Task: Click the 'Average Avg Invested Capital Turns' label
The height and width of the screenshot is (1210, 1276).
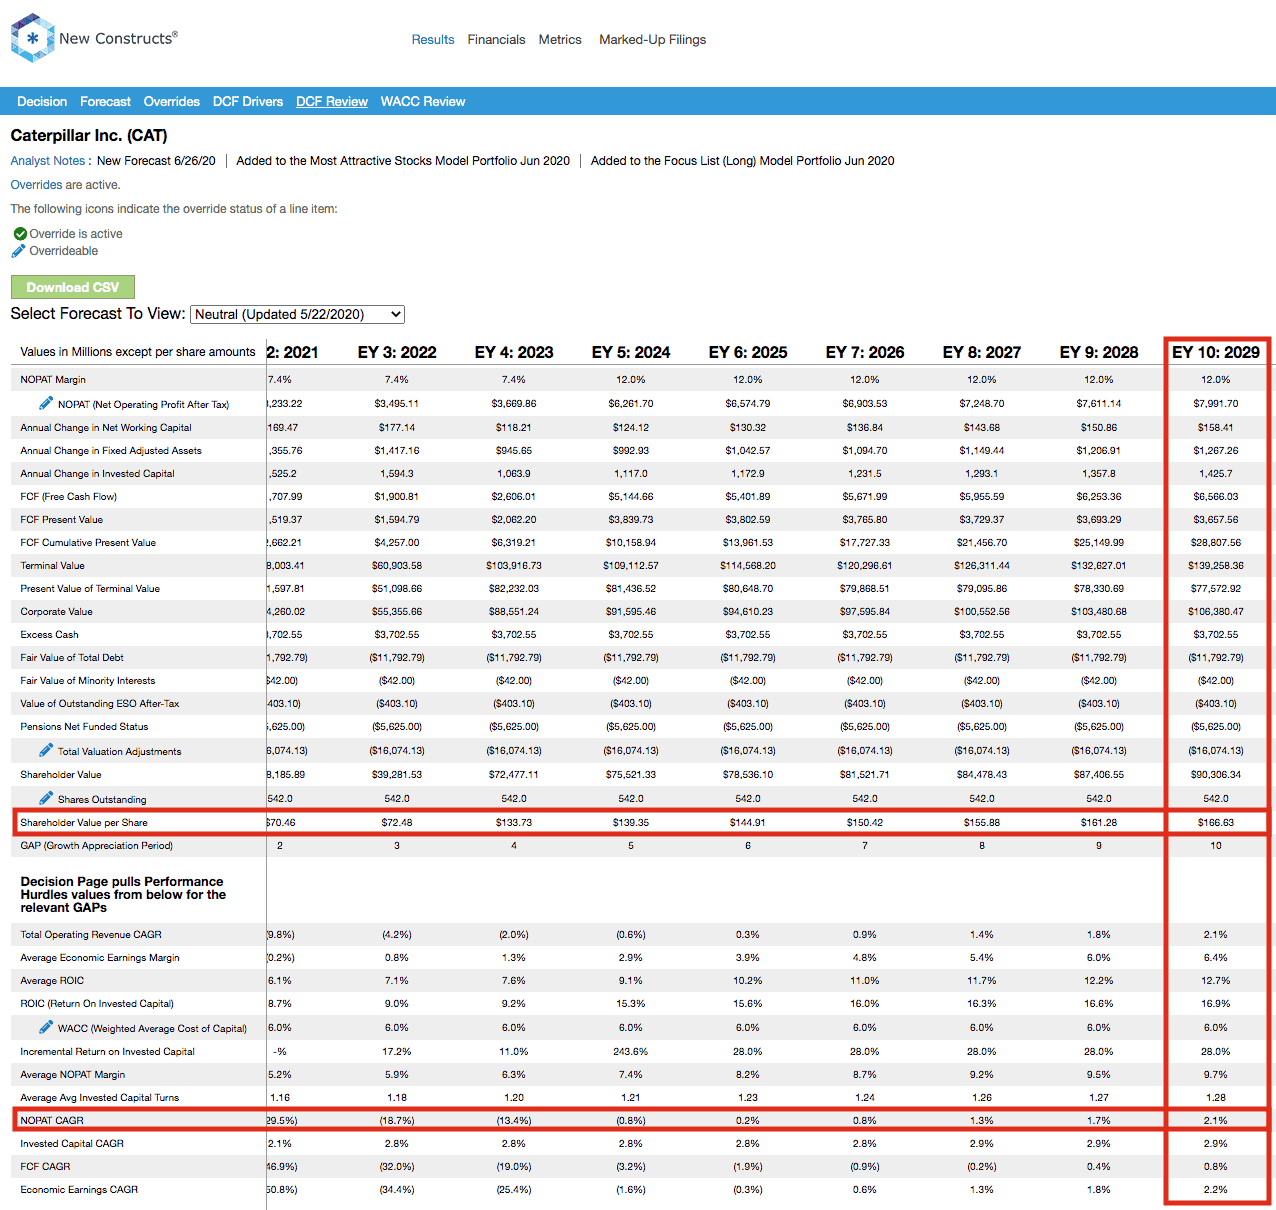Action: click(100, 1098)
